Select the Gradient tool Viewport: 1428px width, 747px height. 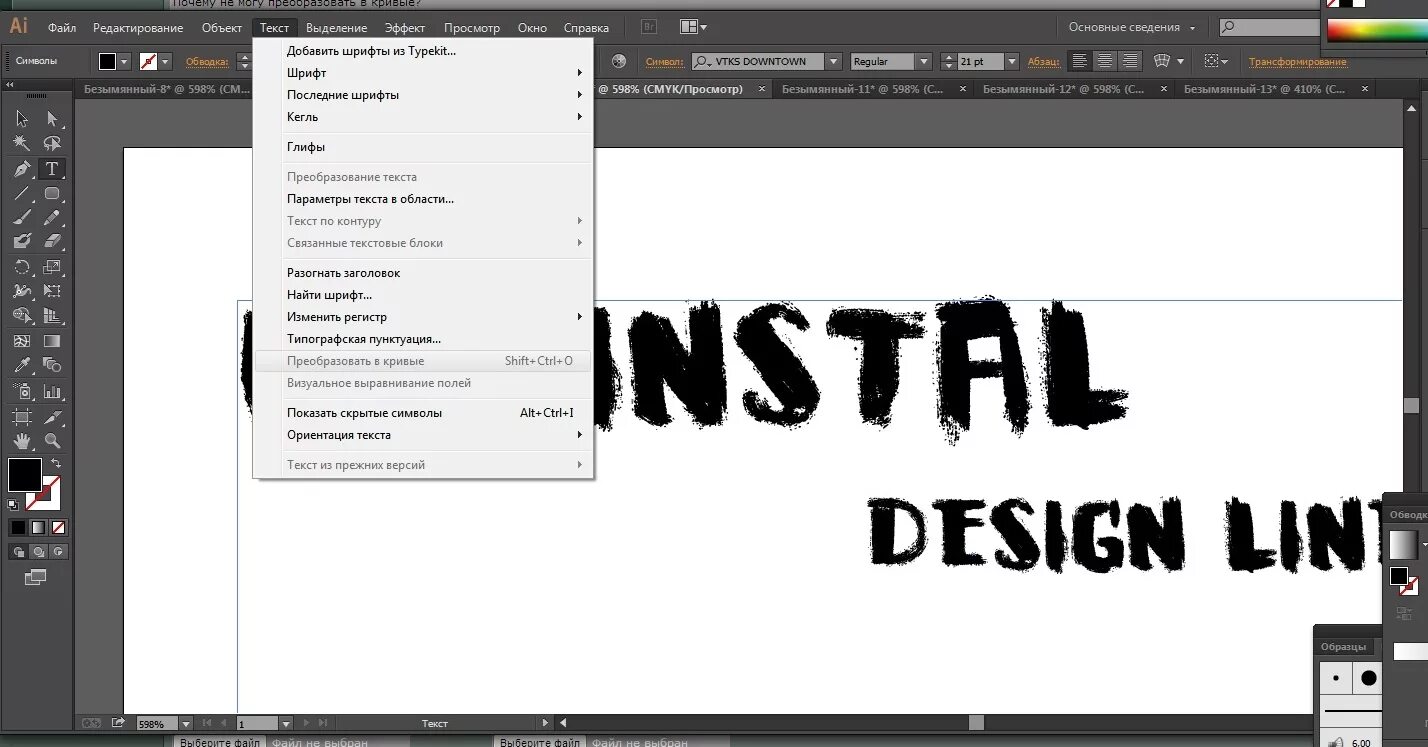53,341
